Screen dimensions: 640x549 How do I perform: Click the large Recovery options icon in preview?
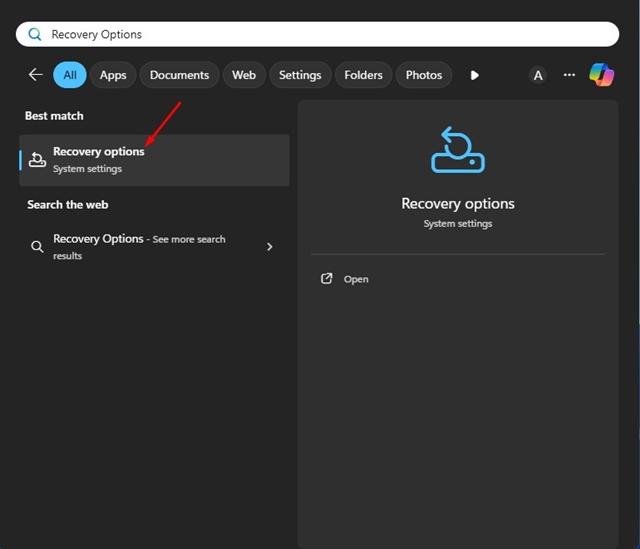457,150
